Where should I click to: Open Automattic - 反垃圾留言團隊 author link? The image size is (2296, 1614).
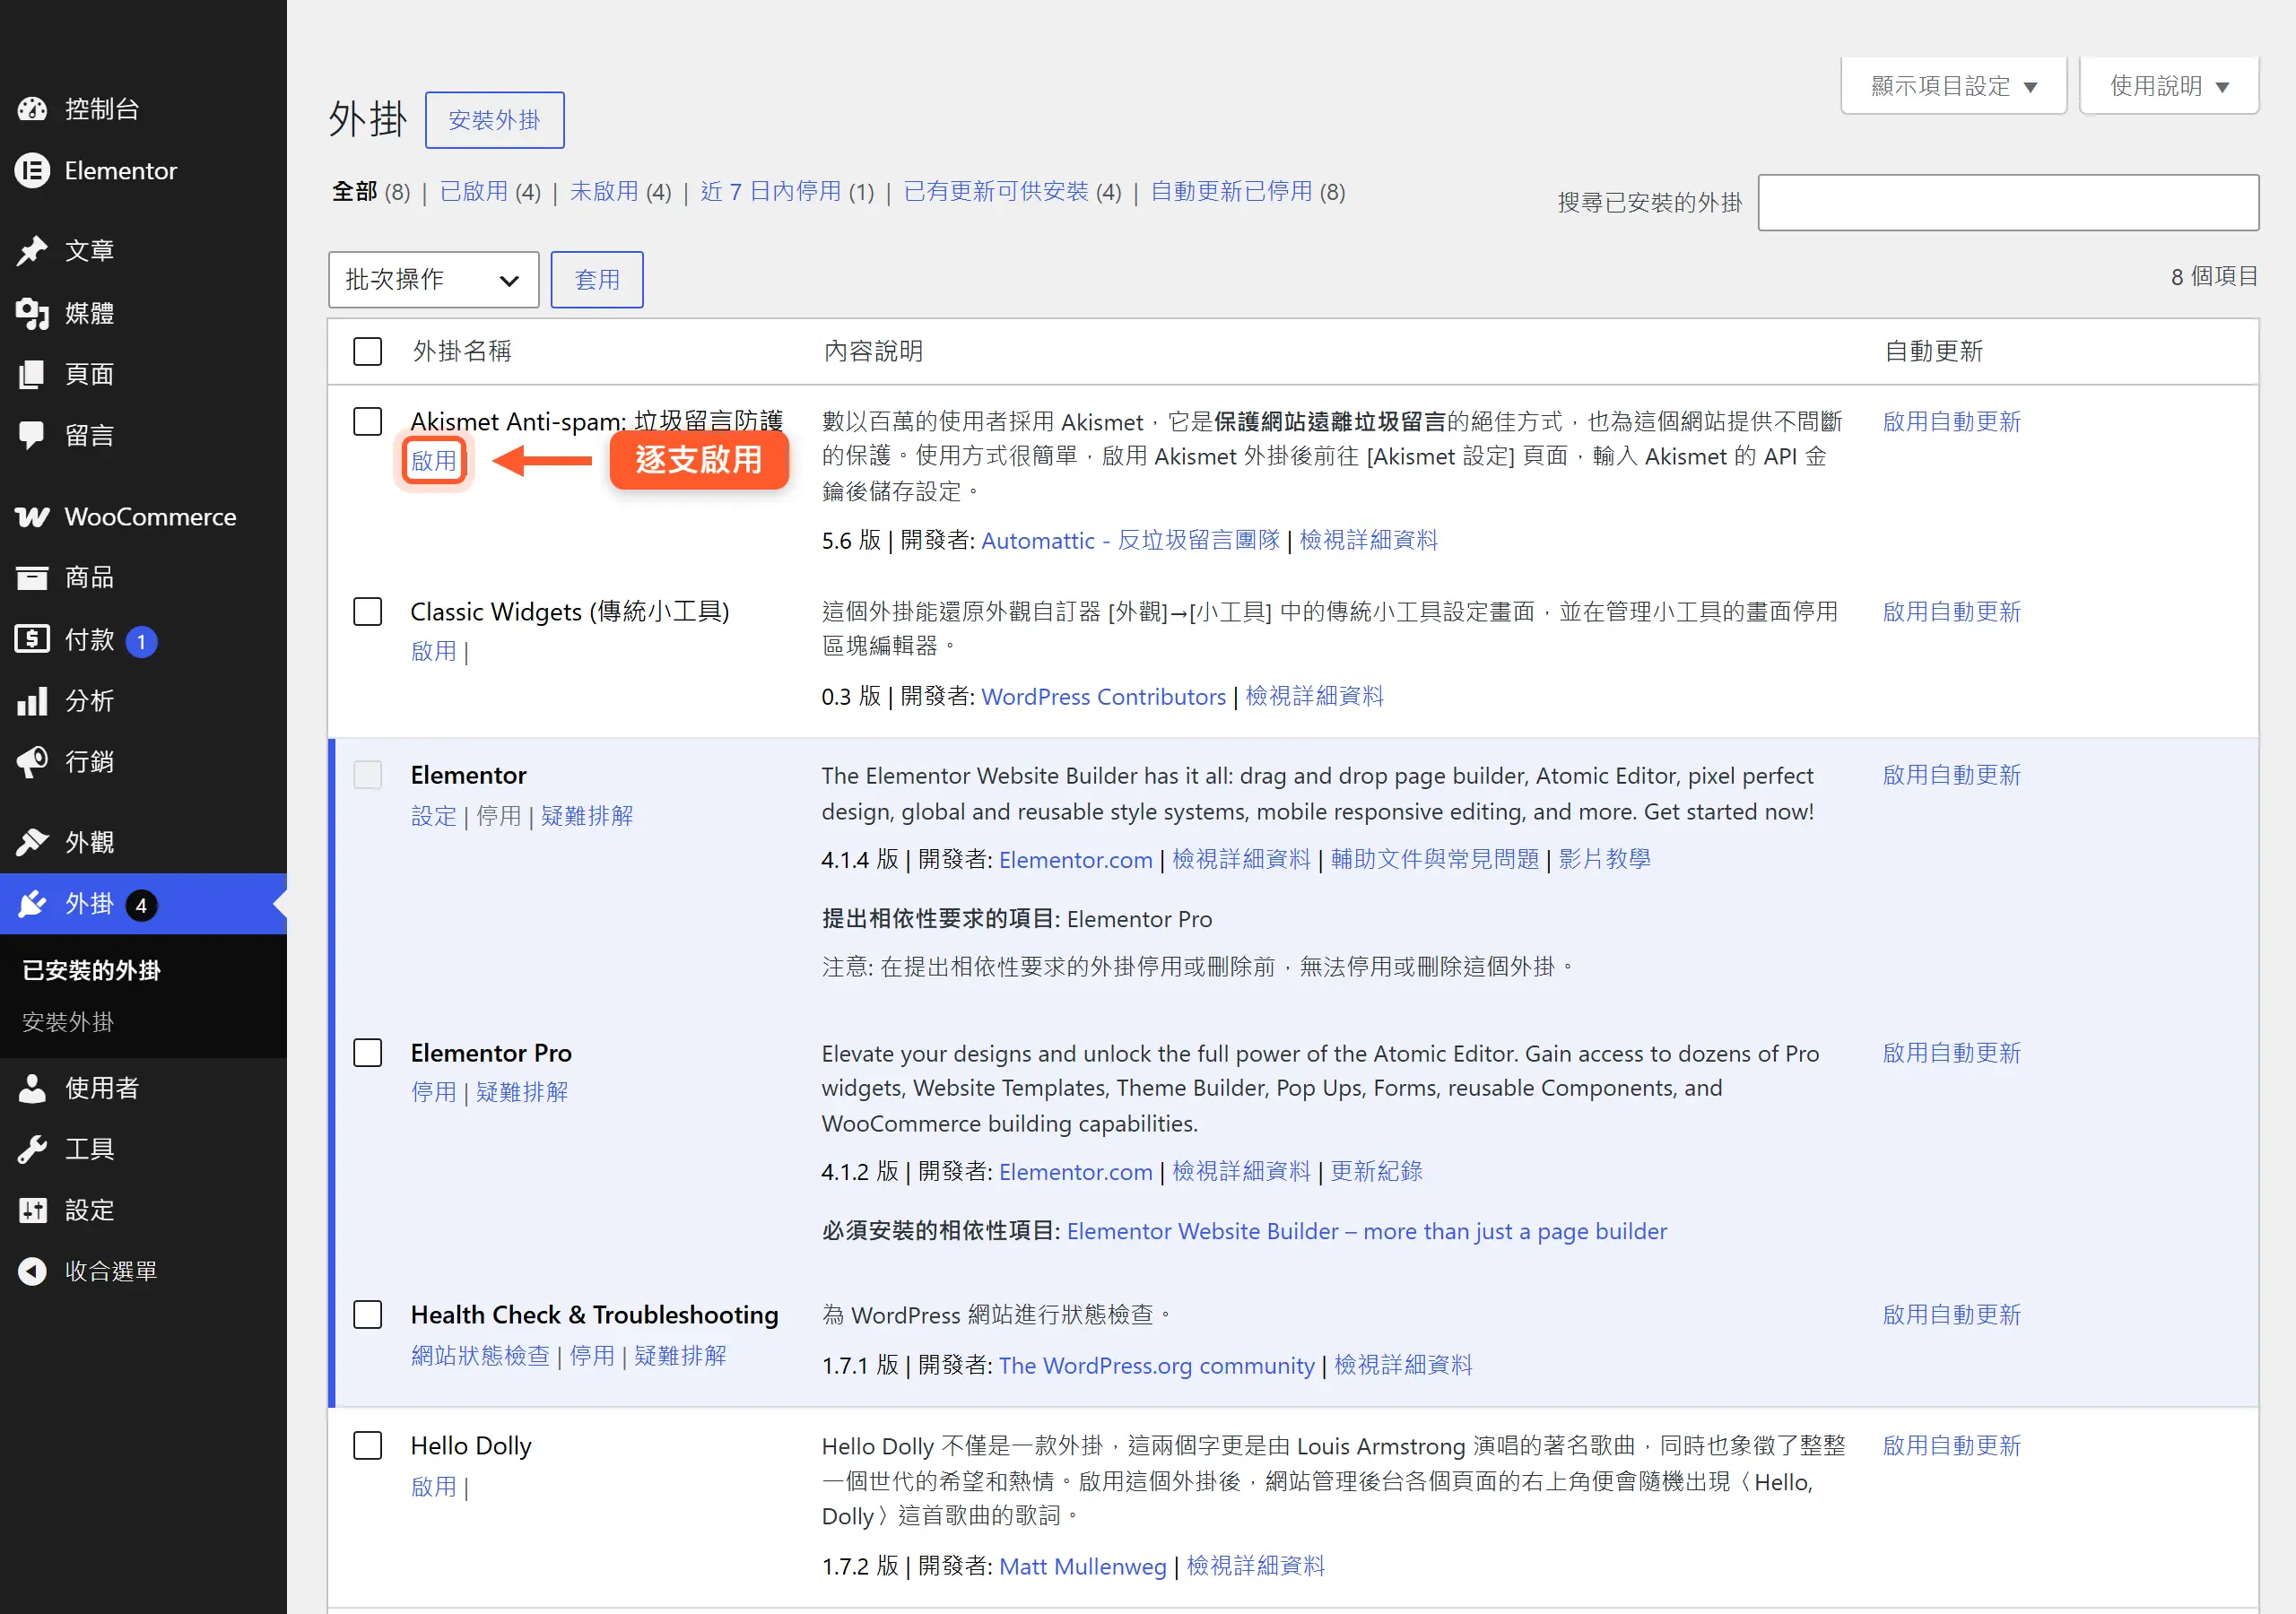pos(1130,540)
